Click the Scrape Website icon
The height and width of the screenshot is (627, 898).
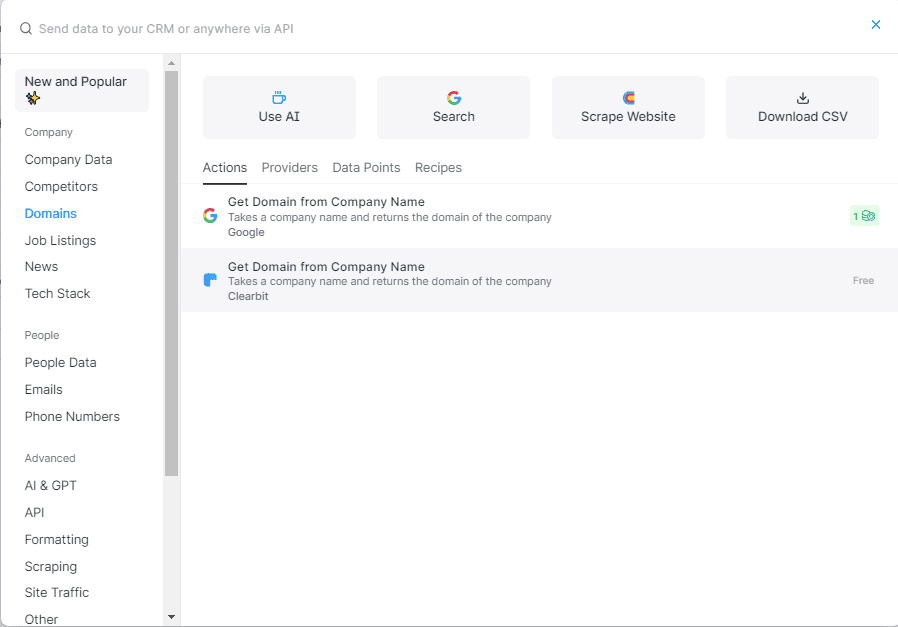(x=628, y=98)
